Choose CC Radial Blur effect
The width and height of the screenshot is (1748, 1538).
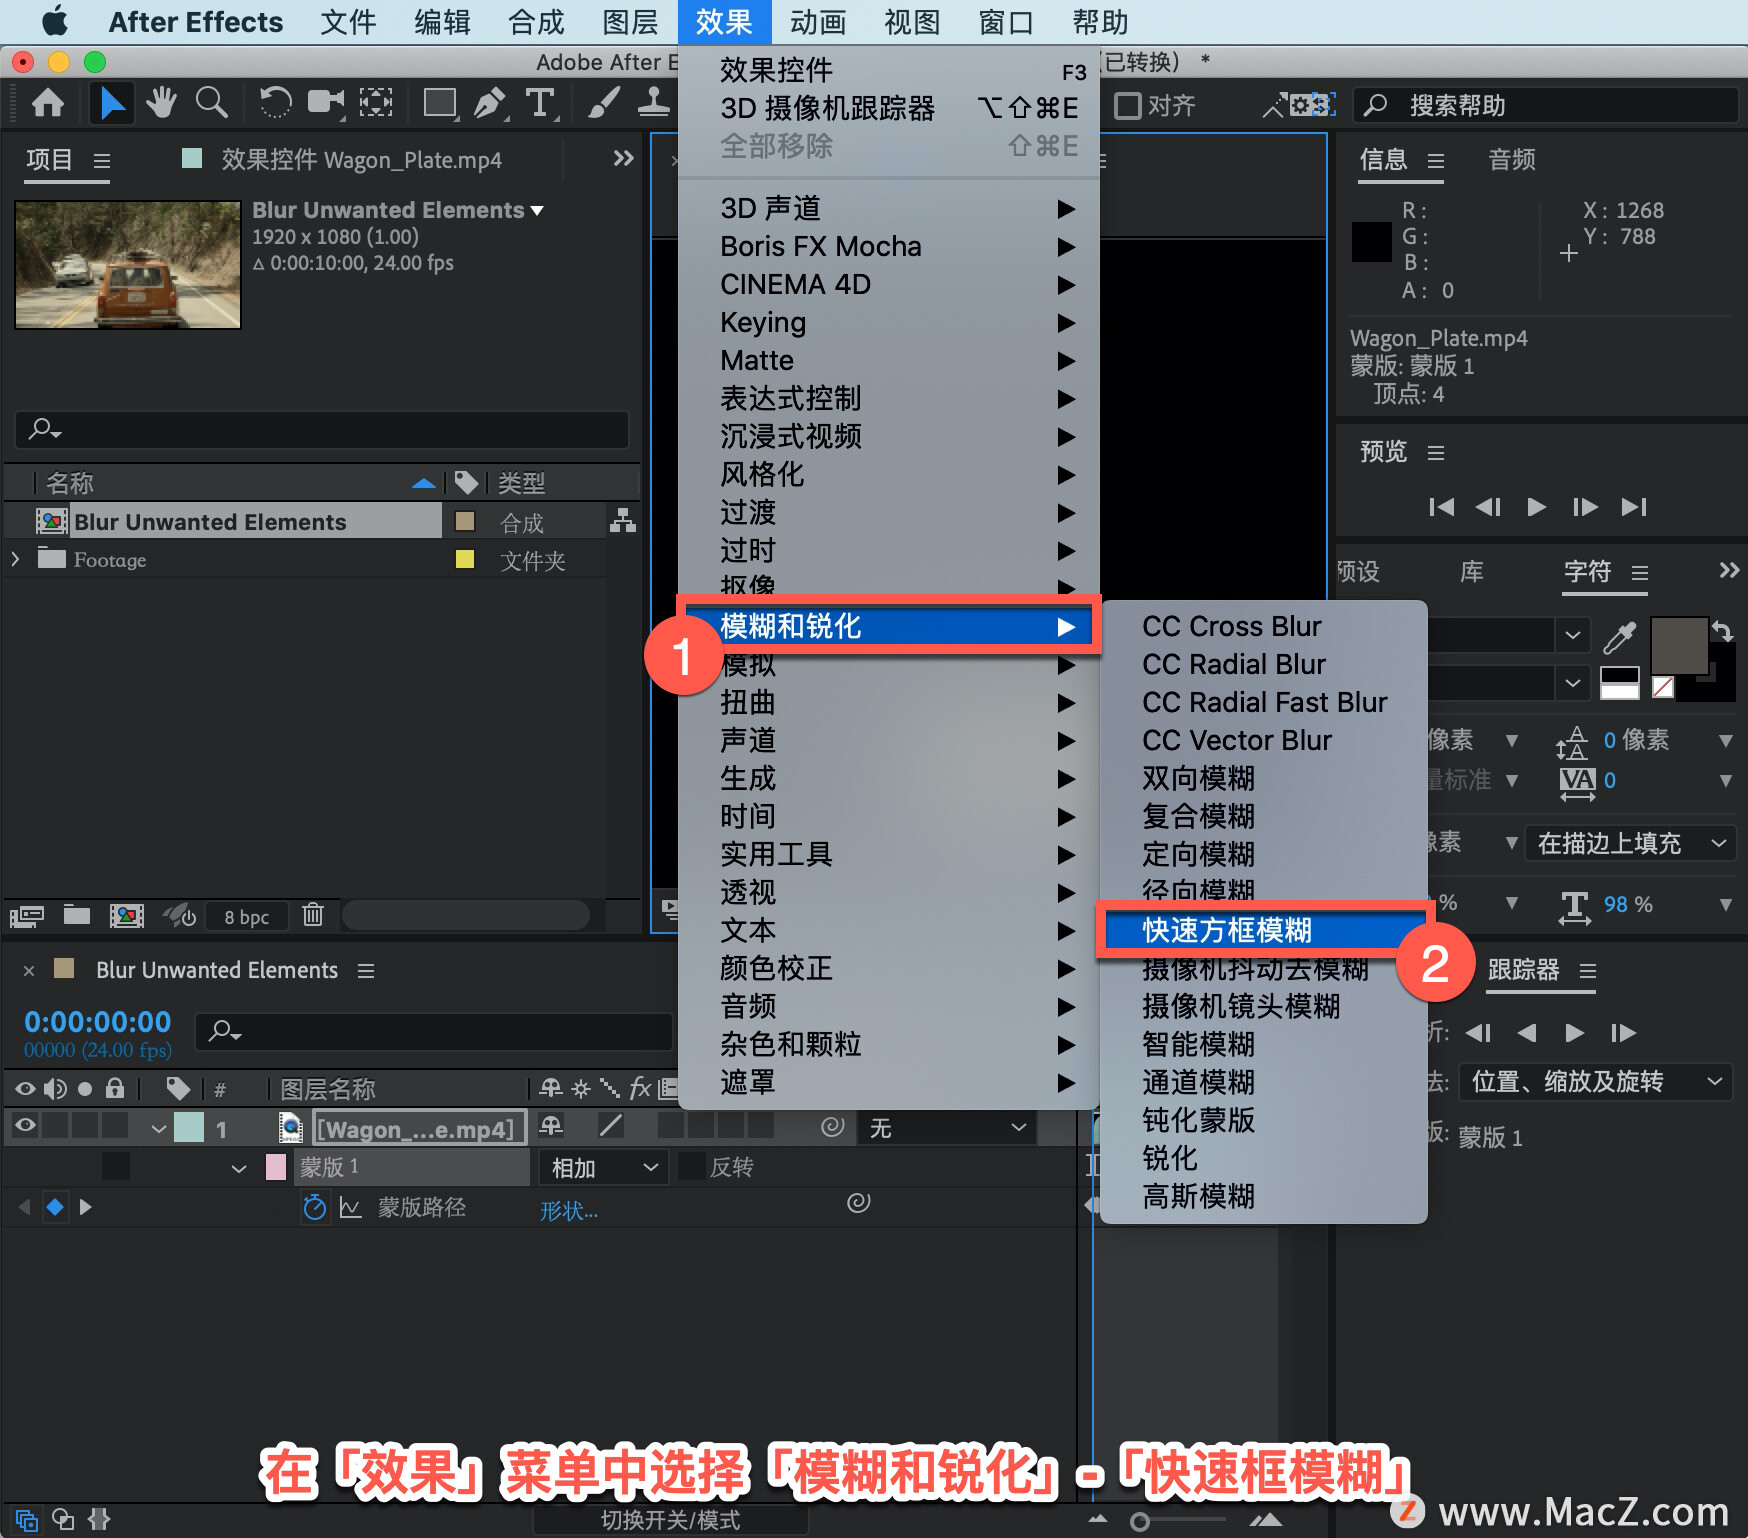tap(1264, 664)
